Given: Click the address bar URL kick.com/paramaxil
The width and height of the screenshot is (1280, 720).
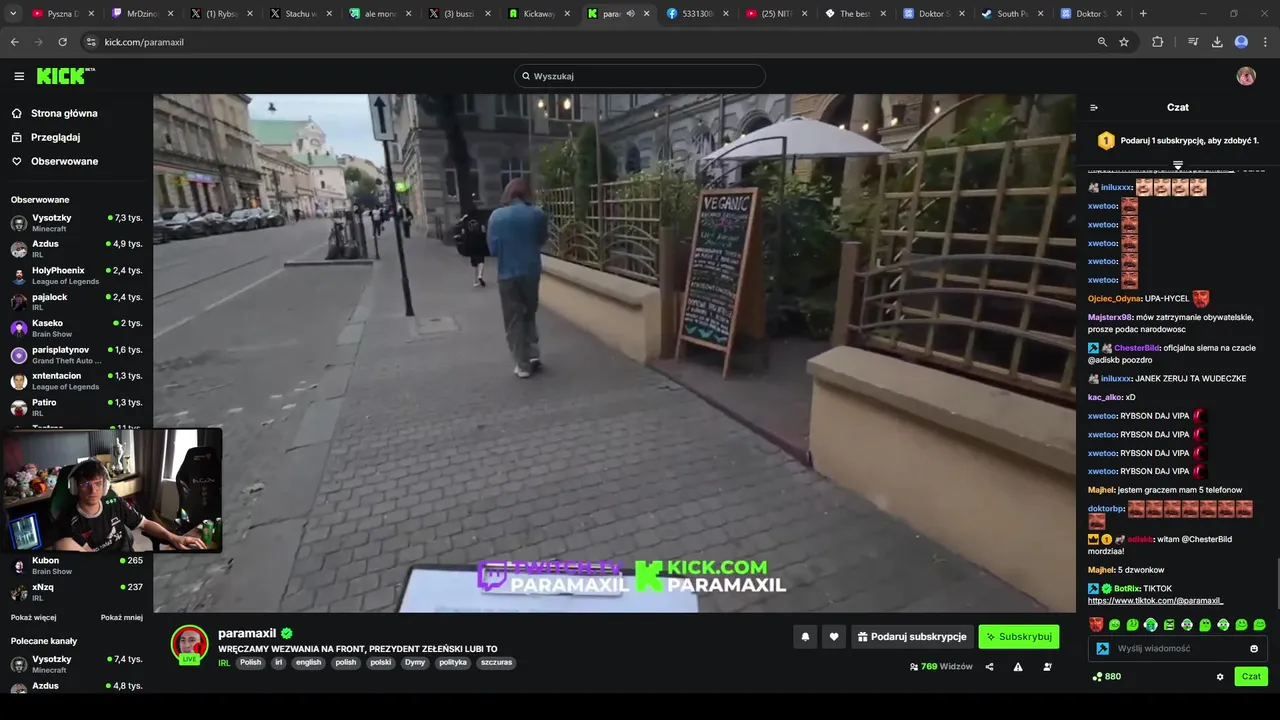Looking at the screenshot, I should point(144,42).
